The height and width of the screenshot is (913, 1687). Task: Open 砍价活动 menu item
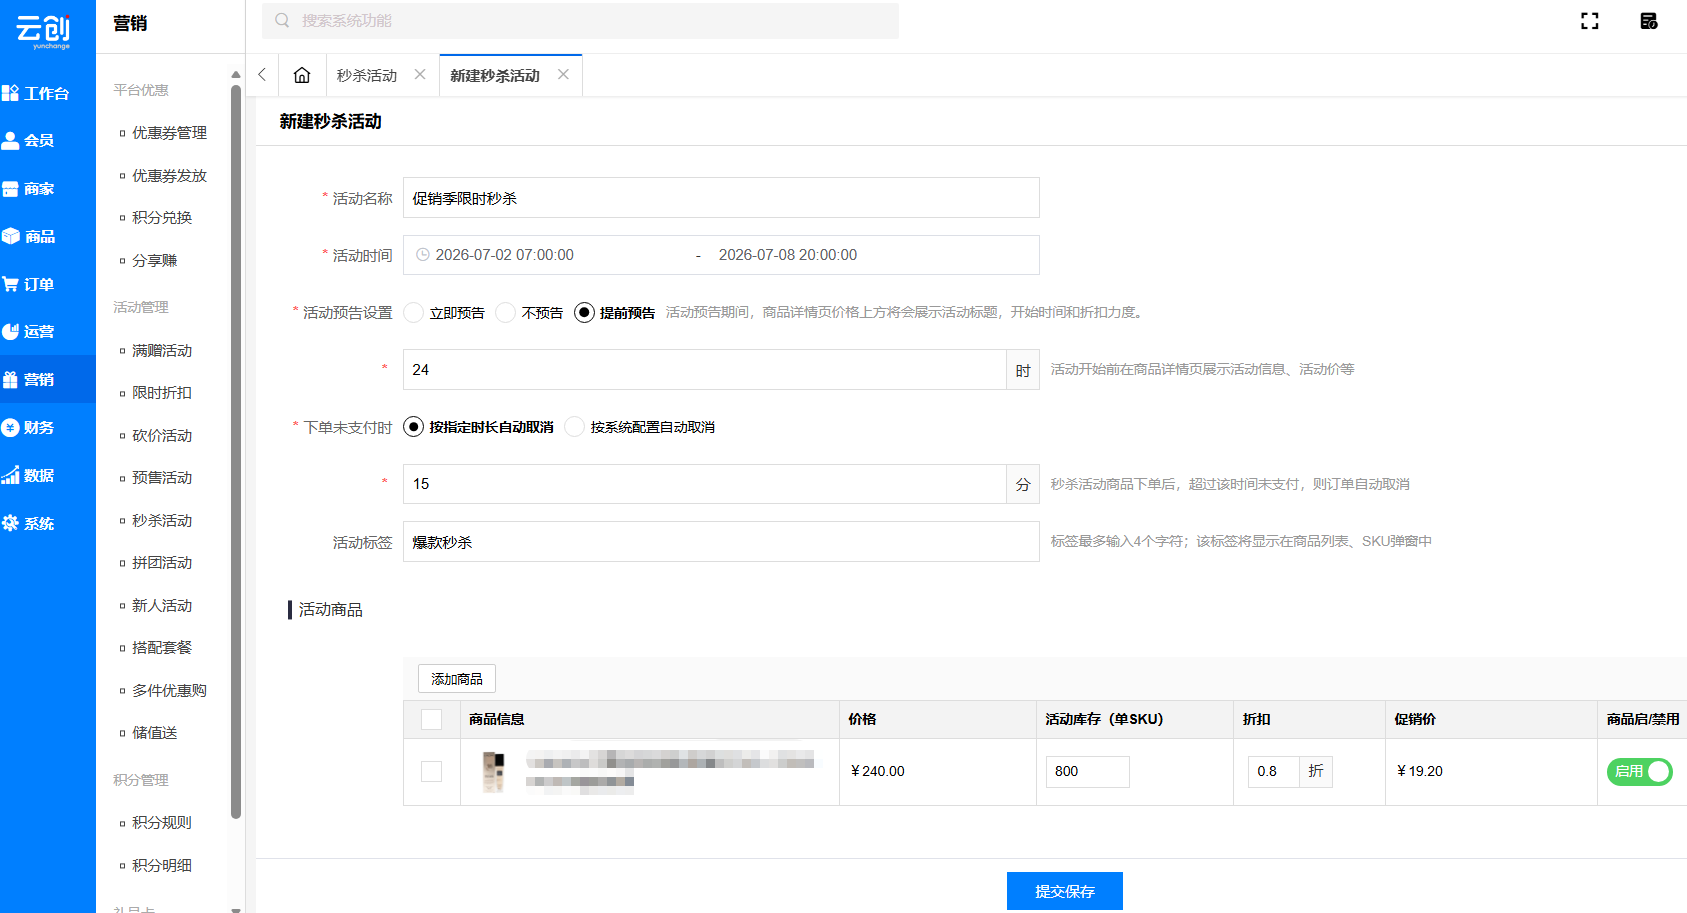(162, 436)
